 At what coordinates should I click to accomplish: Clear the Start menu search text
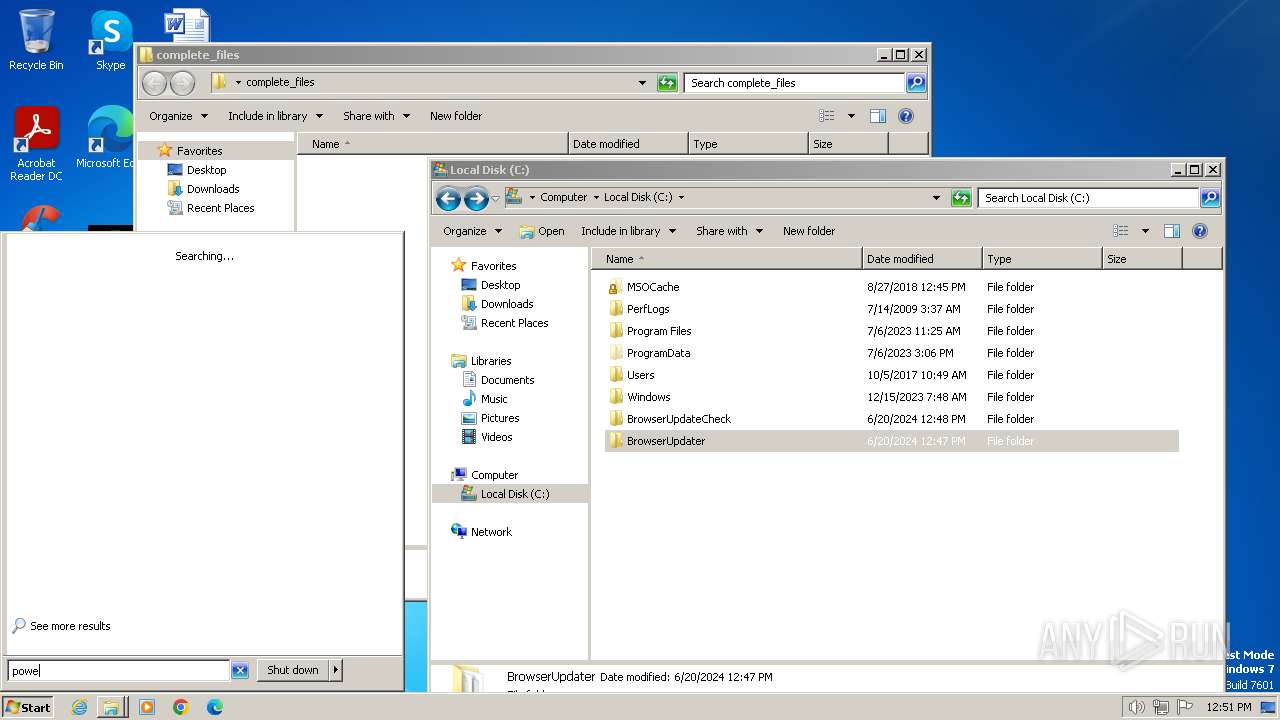click(240, 671)
